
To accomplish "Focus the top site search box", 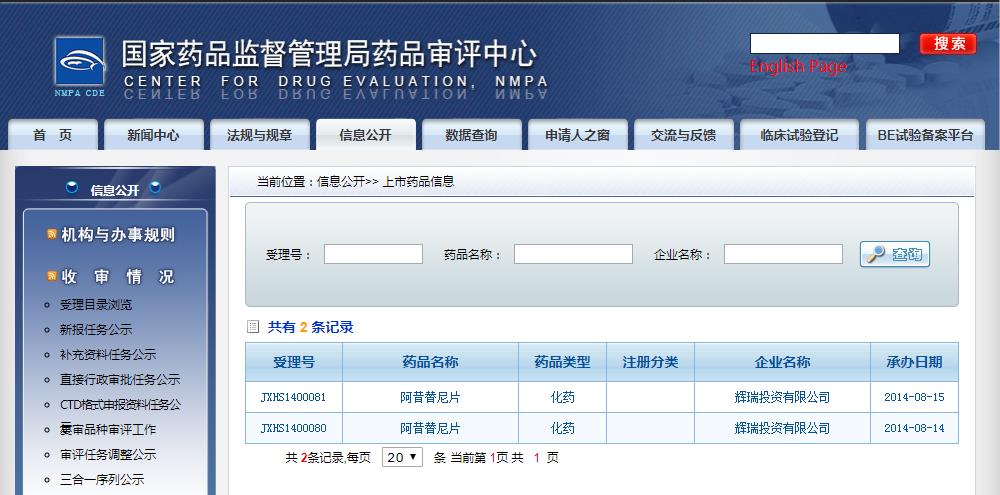I will (x=825, y=43).
